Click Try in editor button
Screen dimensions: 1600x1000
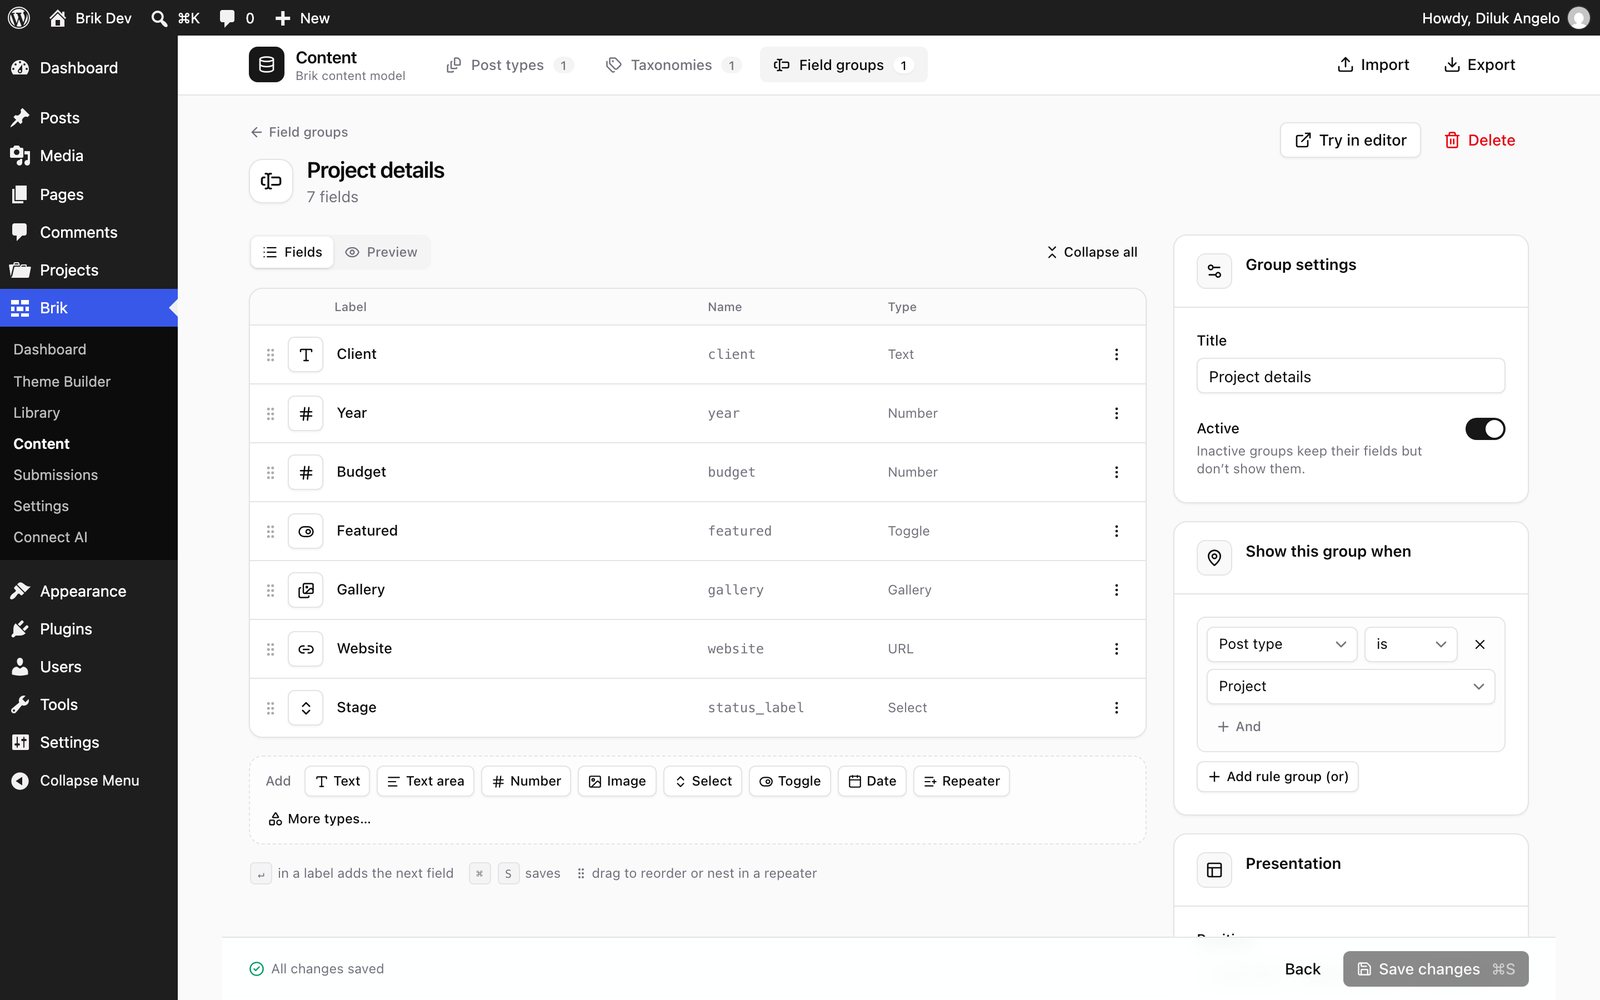pos(1350,141)
